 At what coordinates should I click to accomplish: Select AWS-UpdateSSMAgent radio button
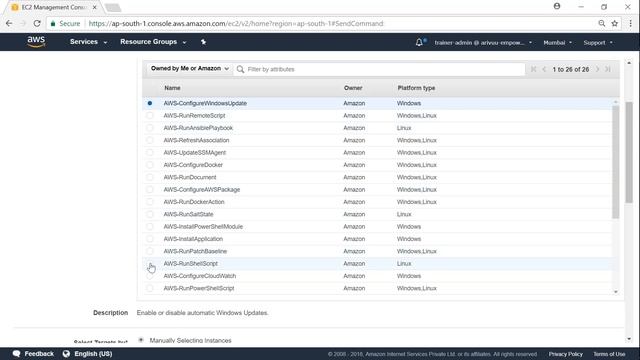click(150, 153)
